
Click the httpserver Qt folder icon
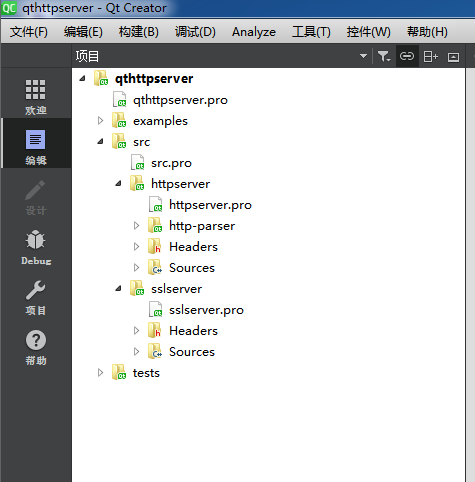[137, 183]
